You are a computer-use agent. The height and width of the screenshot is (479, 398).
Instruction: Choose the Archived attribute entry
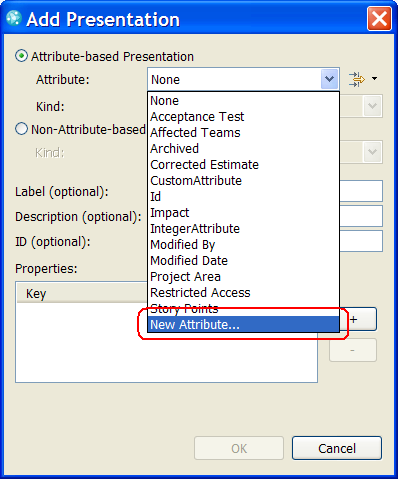(174, 149)
